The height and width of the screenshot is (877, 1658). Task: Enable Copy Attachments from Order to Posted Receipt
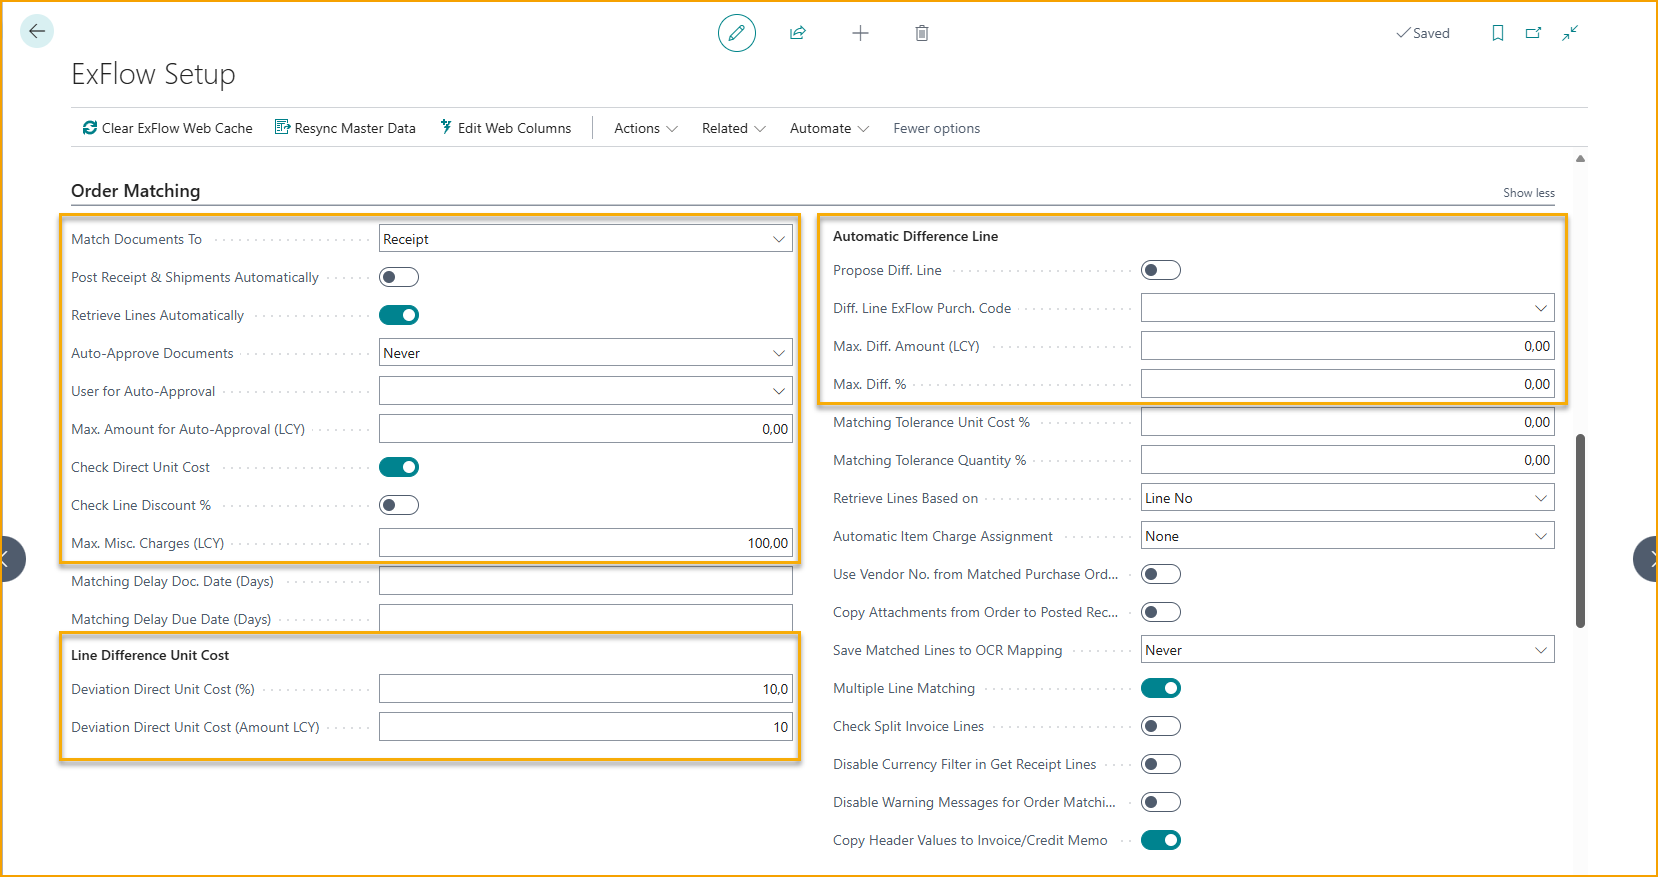point(1161,612)
